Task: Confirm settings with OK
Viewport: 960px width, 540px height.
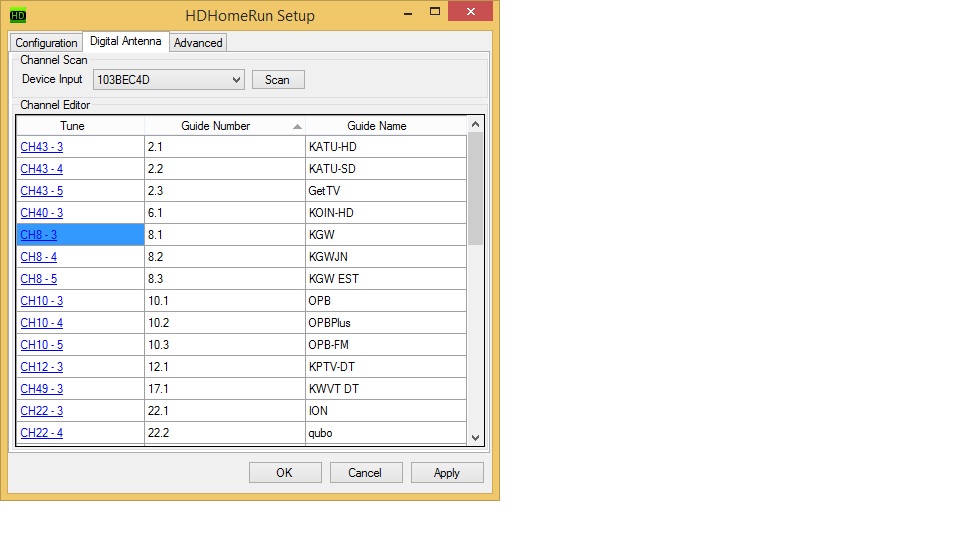Action: point(285,473)
